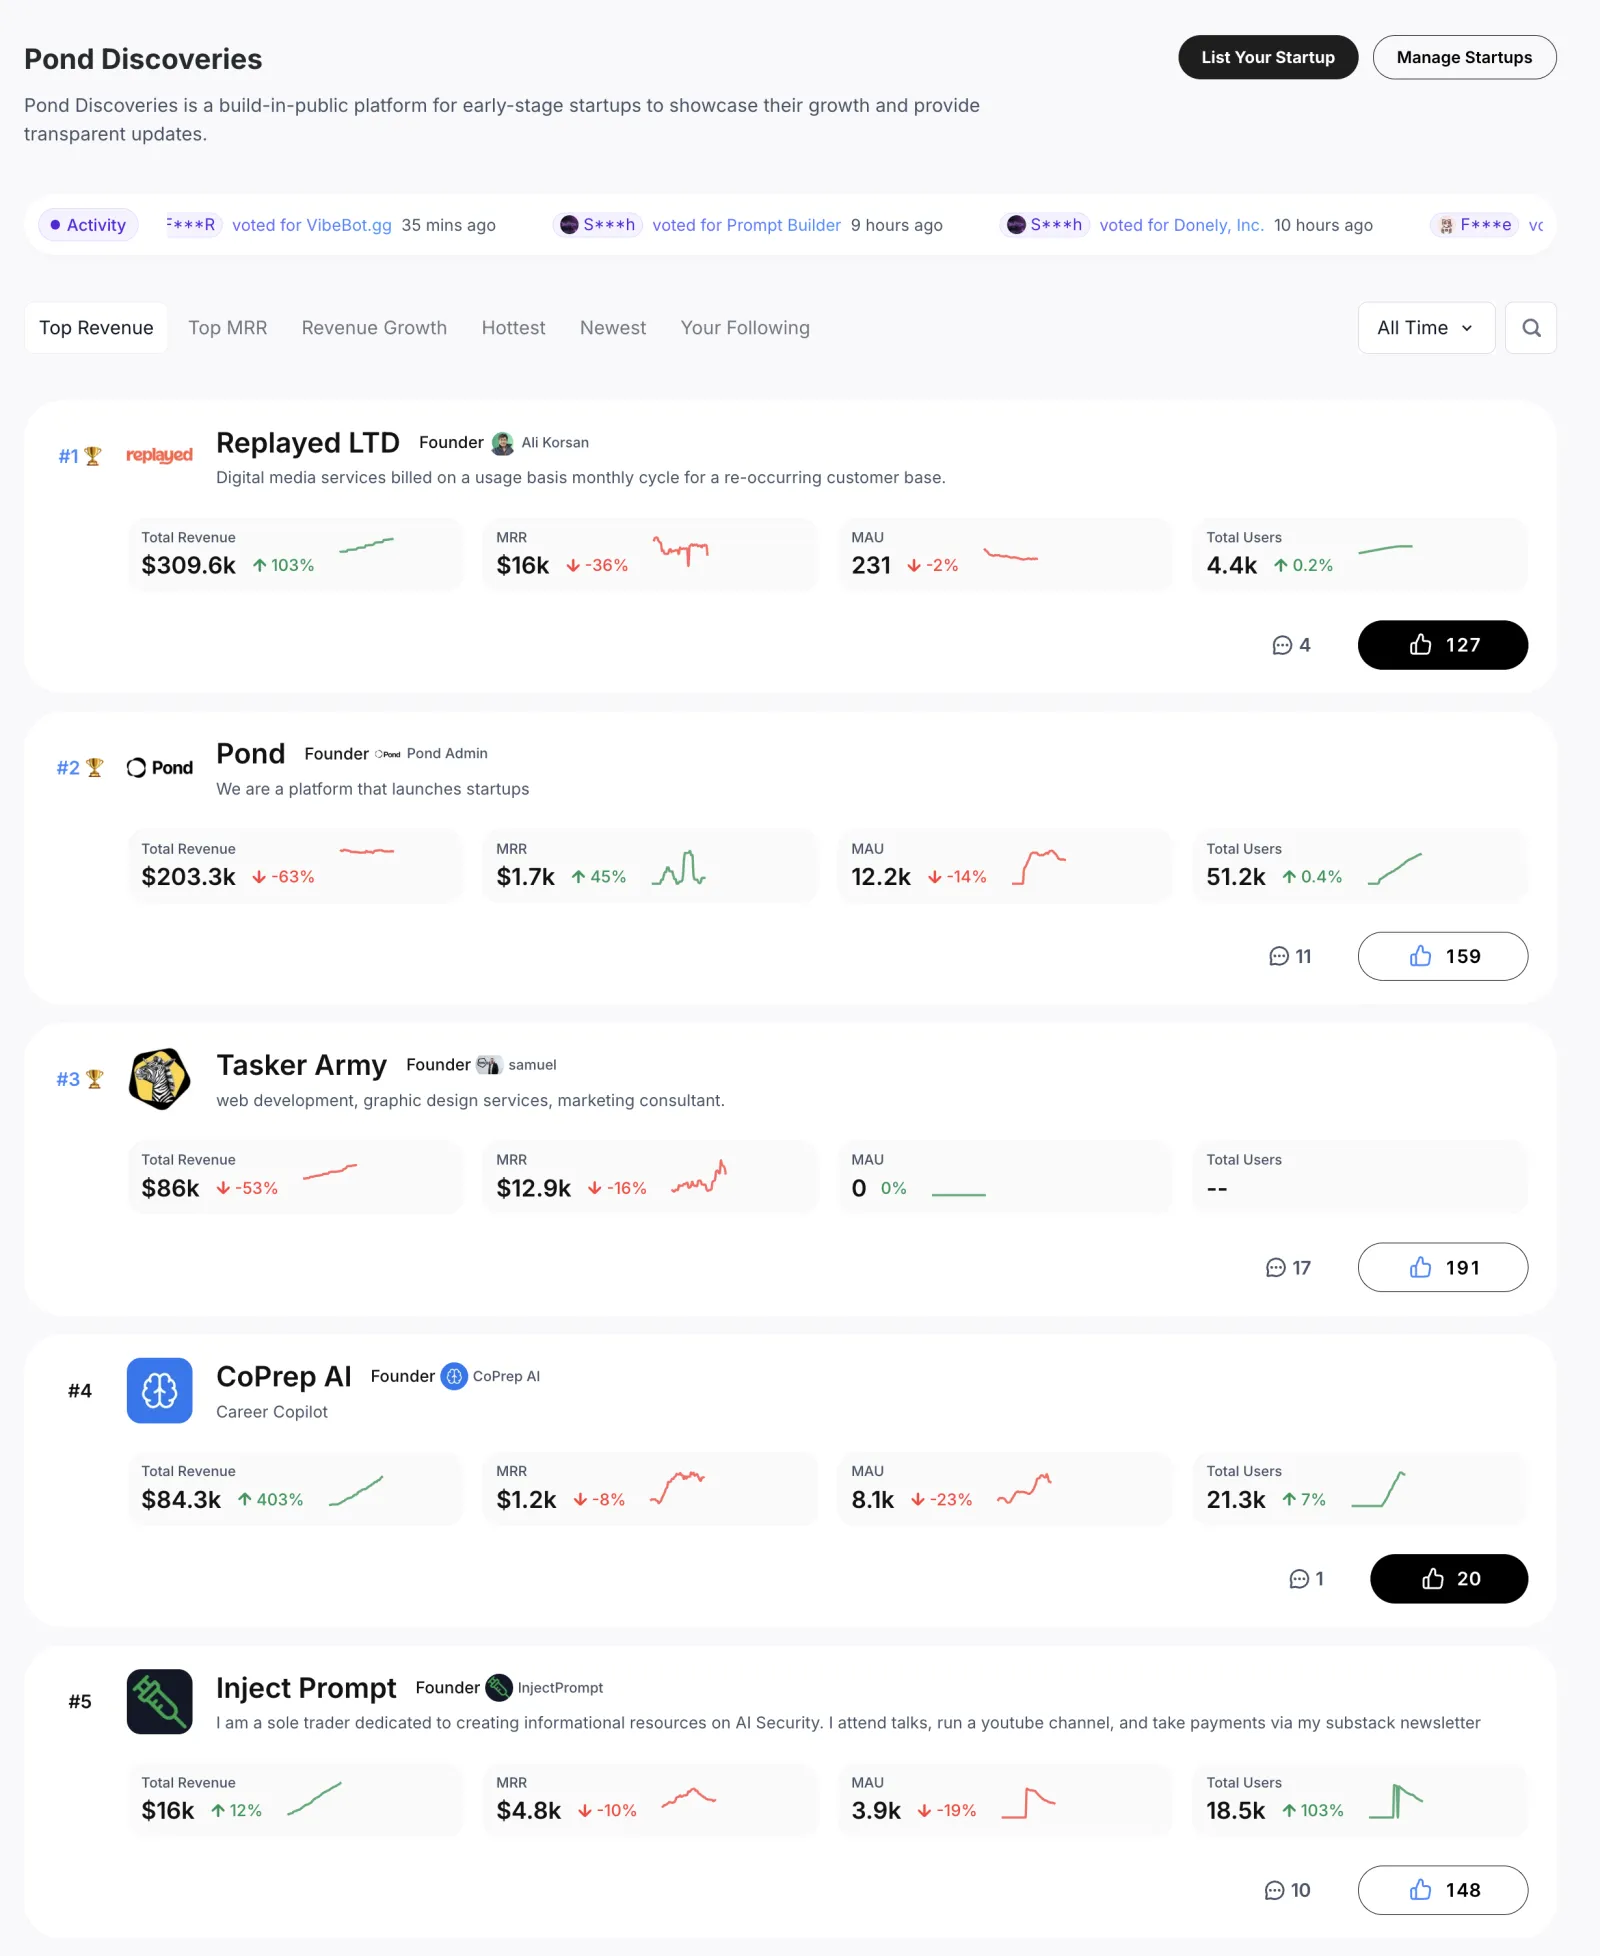The image size is (1600, 1956).
Task: Toggle upvote on CoPrep AI (20)
Action: tap(1448, 1579)
